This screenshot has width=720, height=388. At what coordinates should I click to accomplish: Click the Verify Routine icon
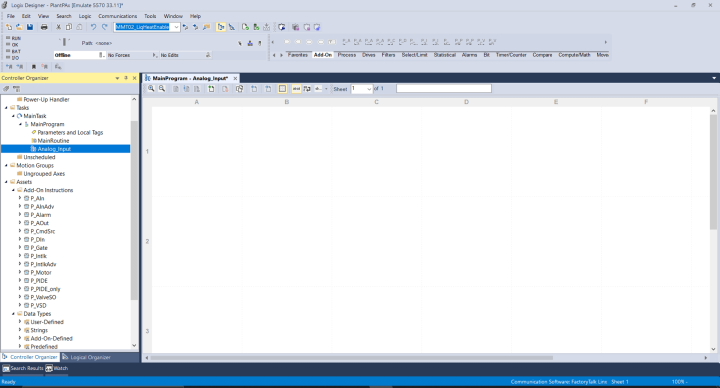point(245,27)
